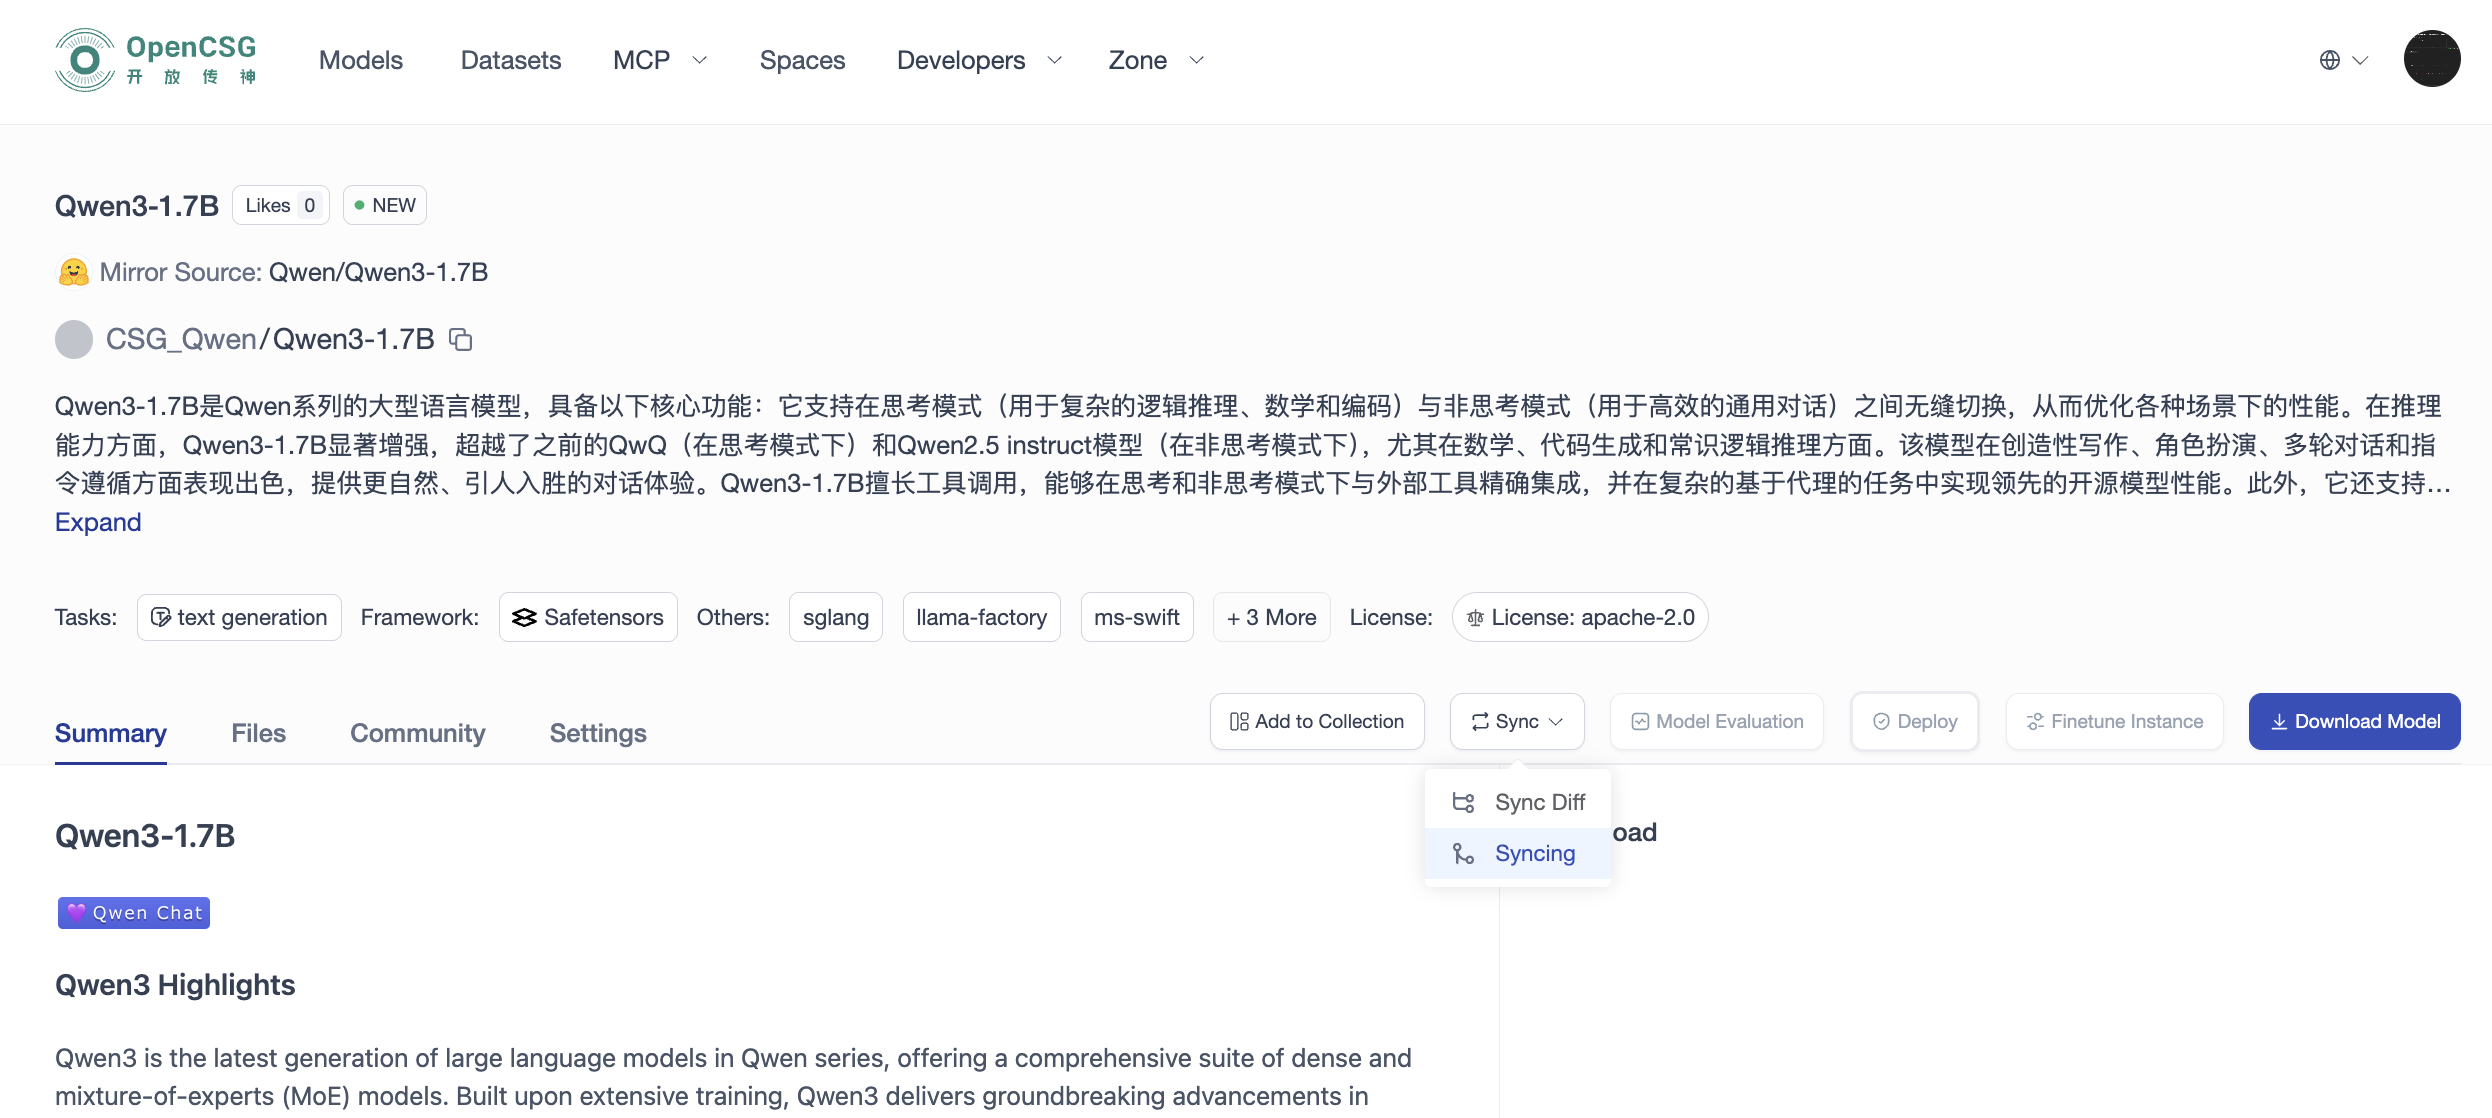Click the Qwen Chat badge
The width and height of the screenshot is (2492, 1118).
134,912
